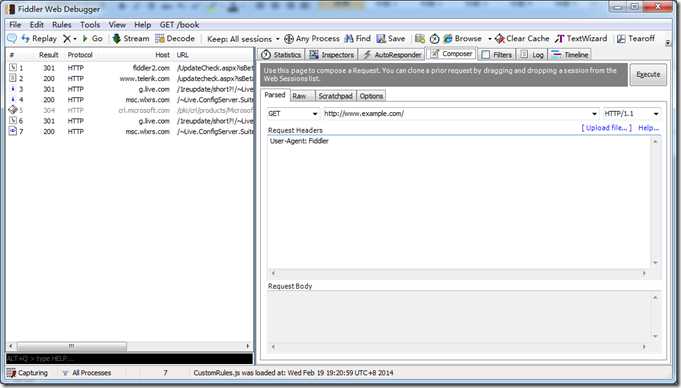Select session 6 g.live.com row

pyautogui.click(x=130, y=121)
